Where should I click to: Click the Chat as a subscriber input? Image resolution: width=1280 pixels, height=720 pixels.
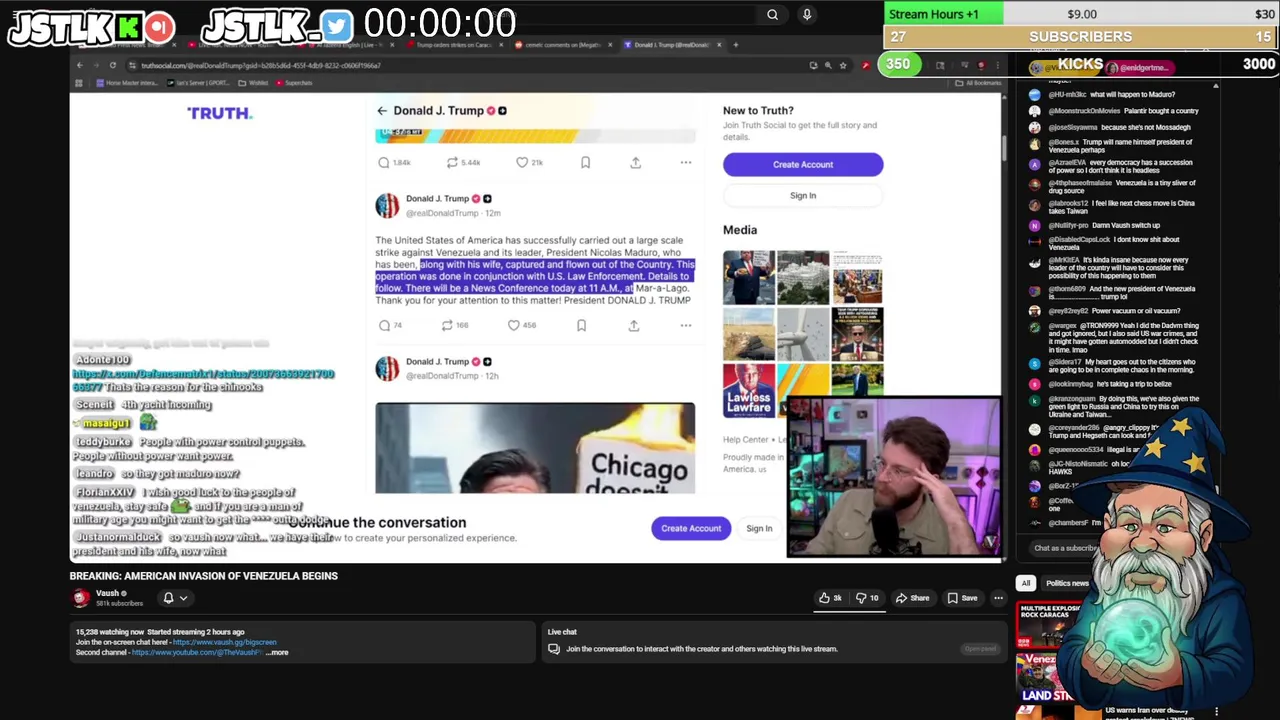[x=1066, y=548]
